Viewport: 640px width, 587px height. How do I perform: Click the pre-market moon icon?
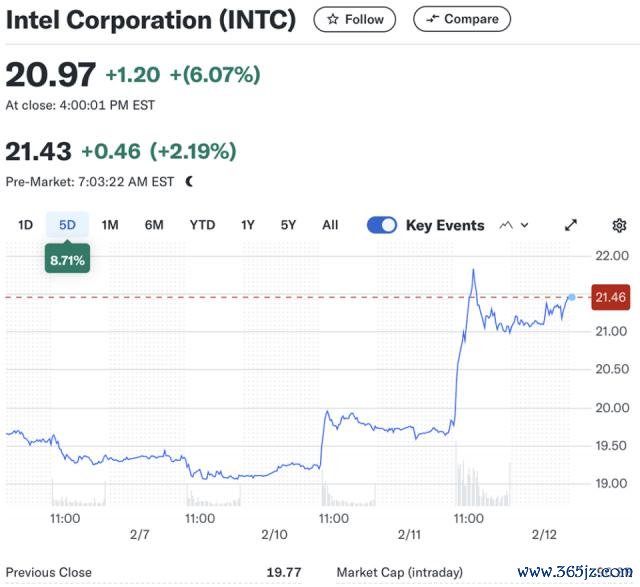(189, 181)
